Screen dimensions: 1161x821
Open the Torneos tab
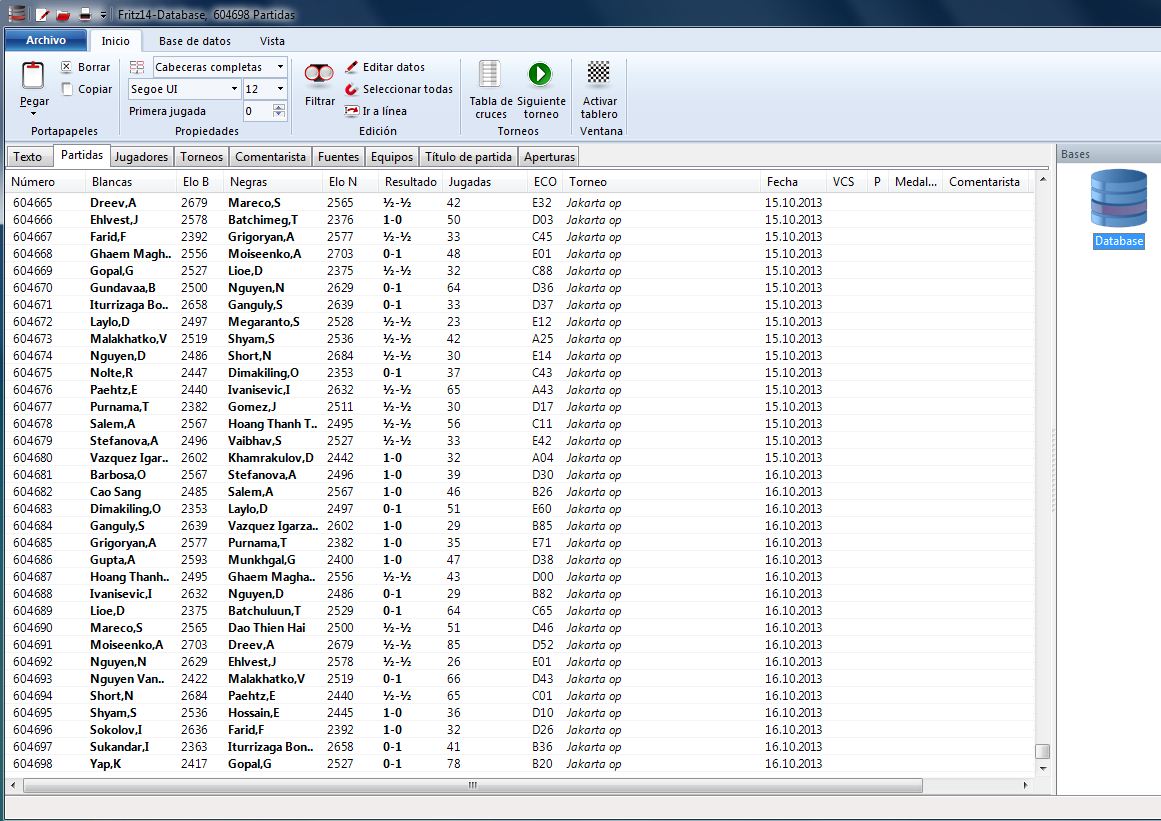(201, 156)
